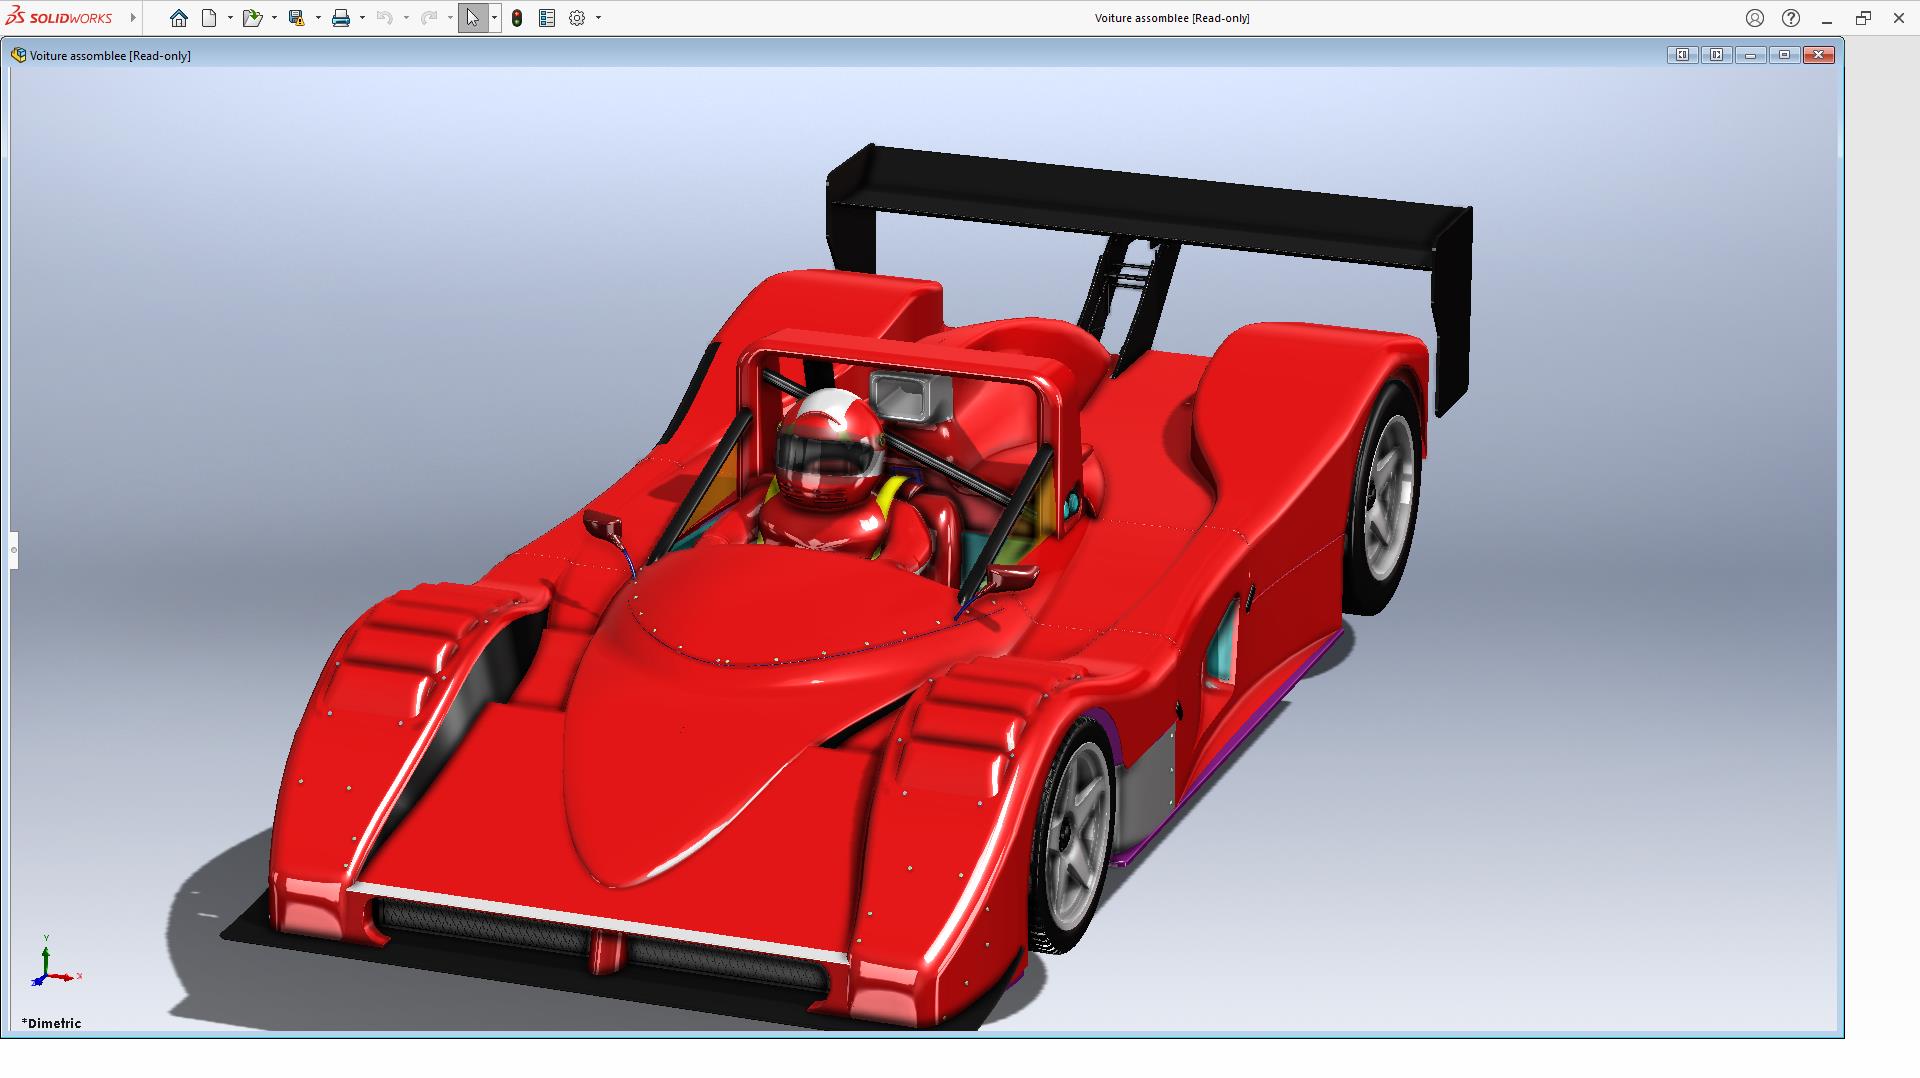Click the Home welcome icon
Viewport: 1920px width, 1078px height.
click(x=178, y=18)
